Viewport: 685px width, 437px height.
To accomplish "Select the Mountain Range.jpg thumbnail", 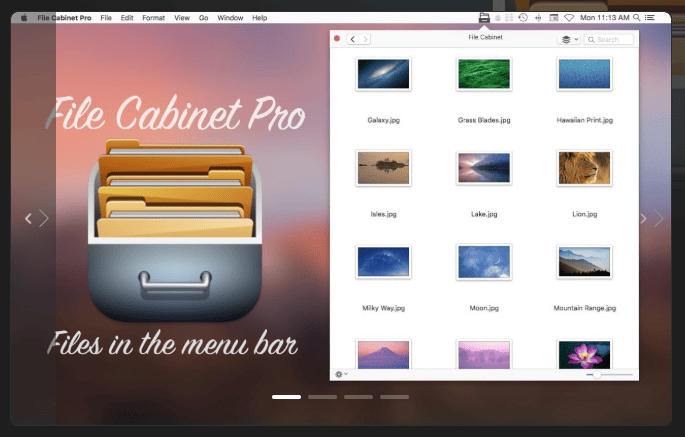I will 585,262.
